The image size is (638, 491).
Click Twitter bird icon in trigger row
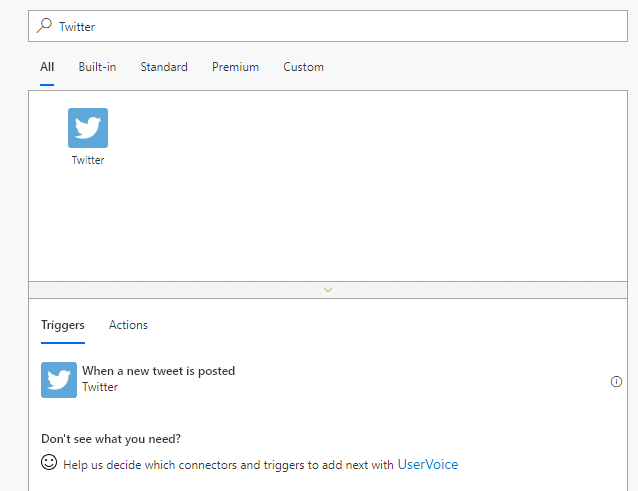tap(59, 380)
